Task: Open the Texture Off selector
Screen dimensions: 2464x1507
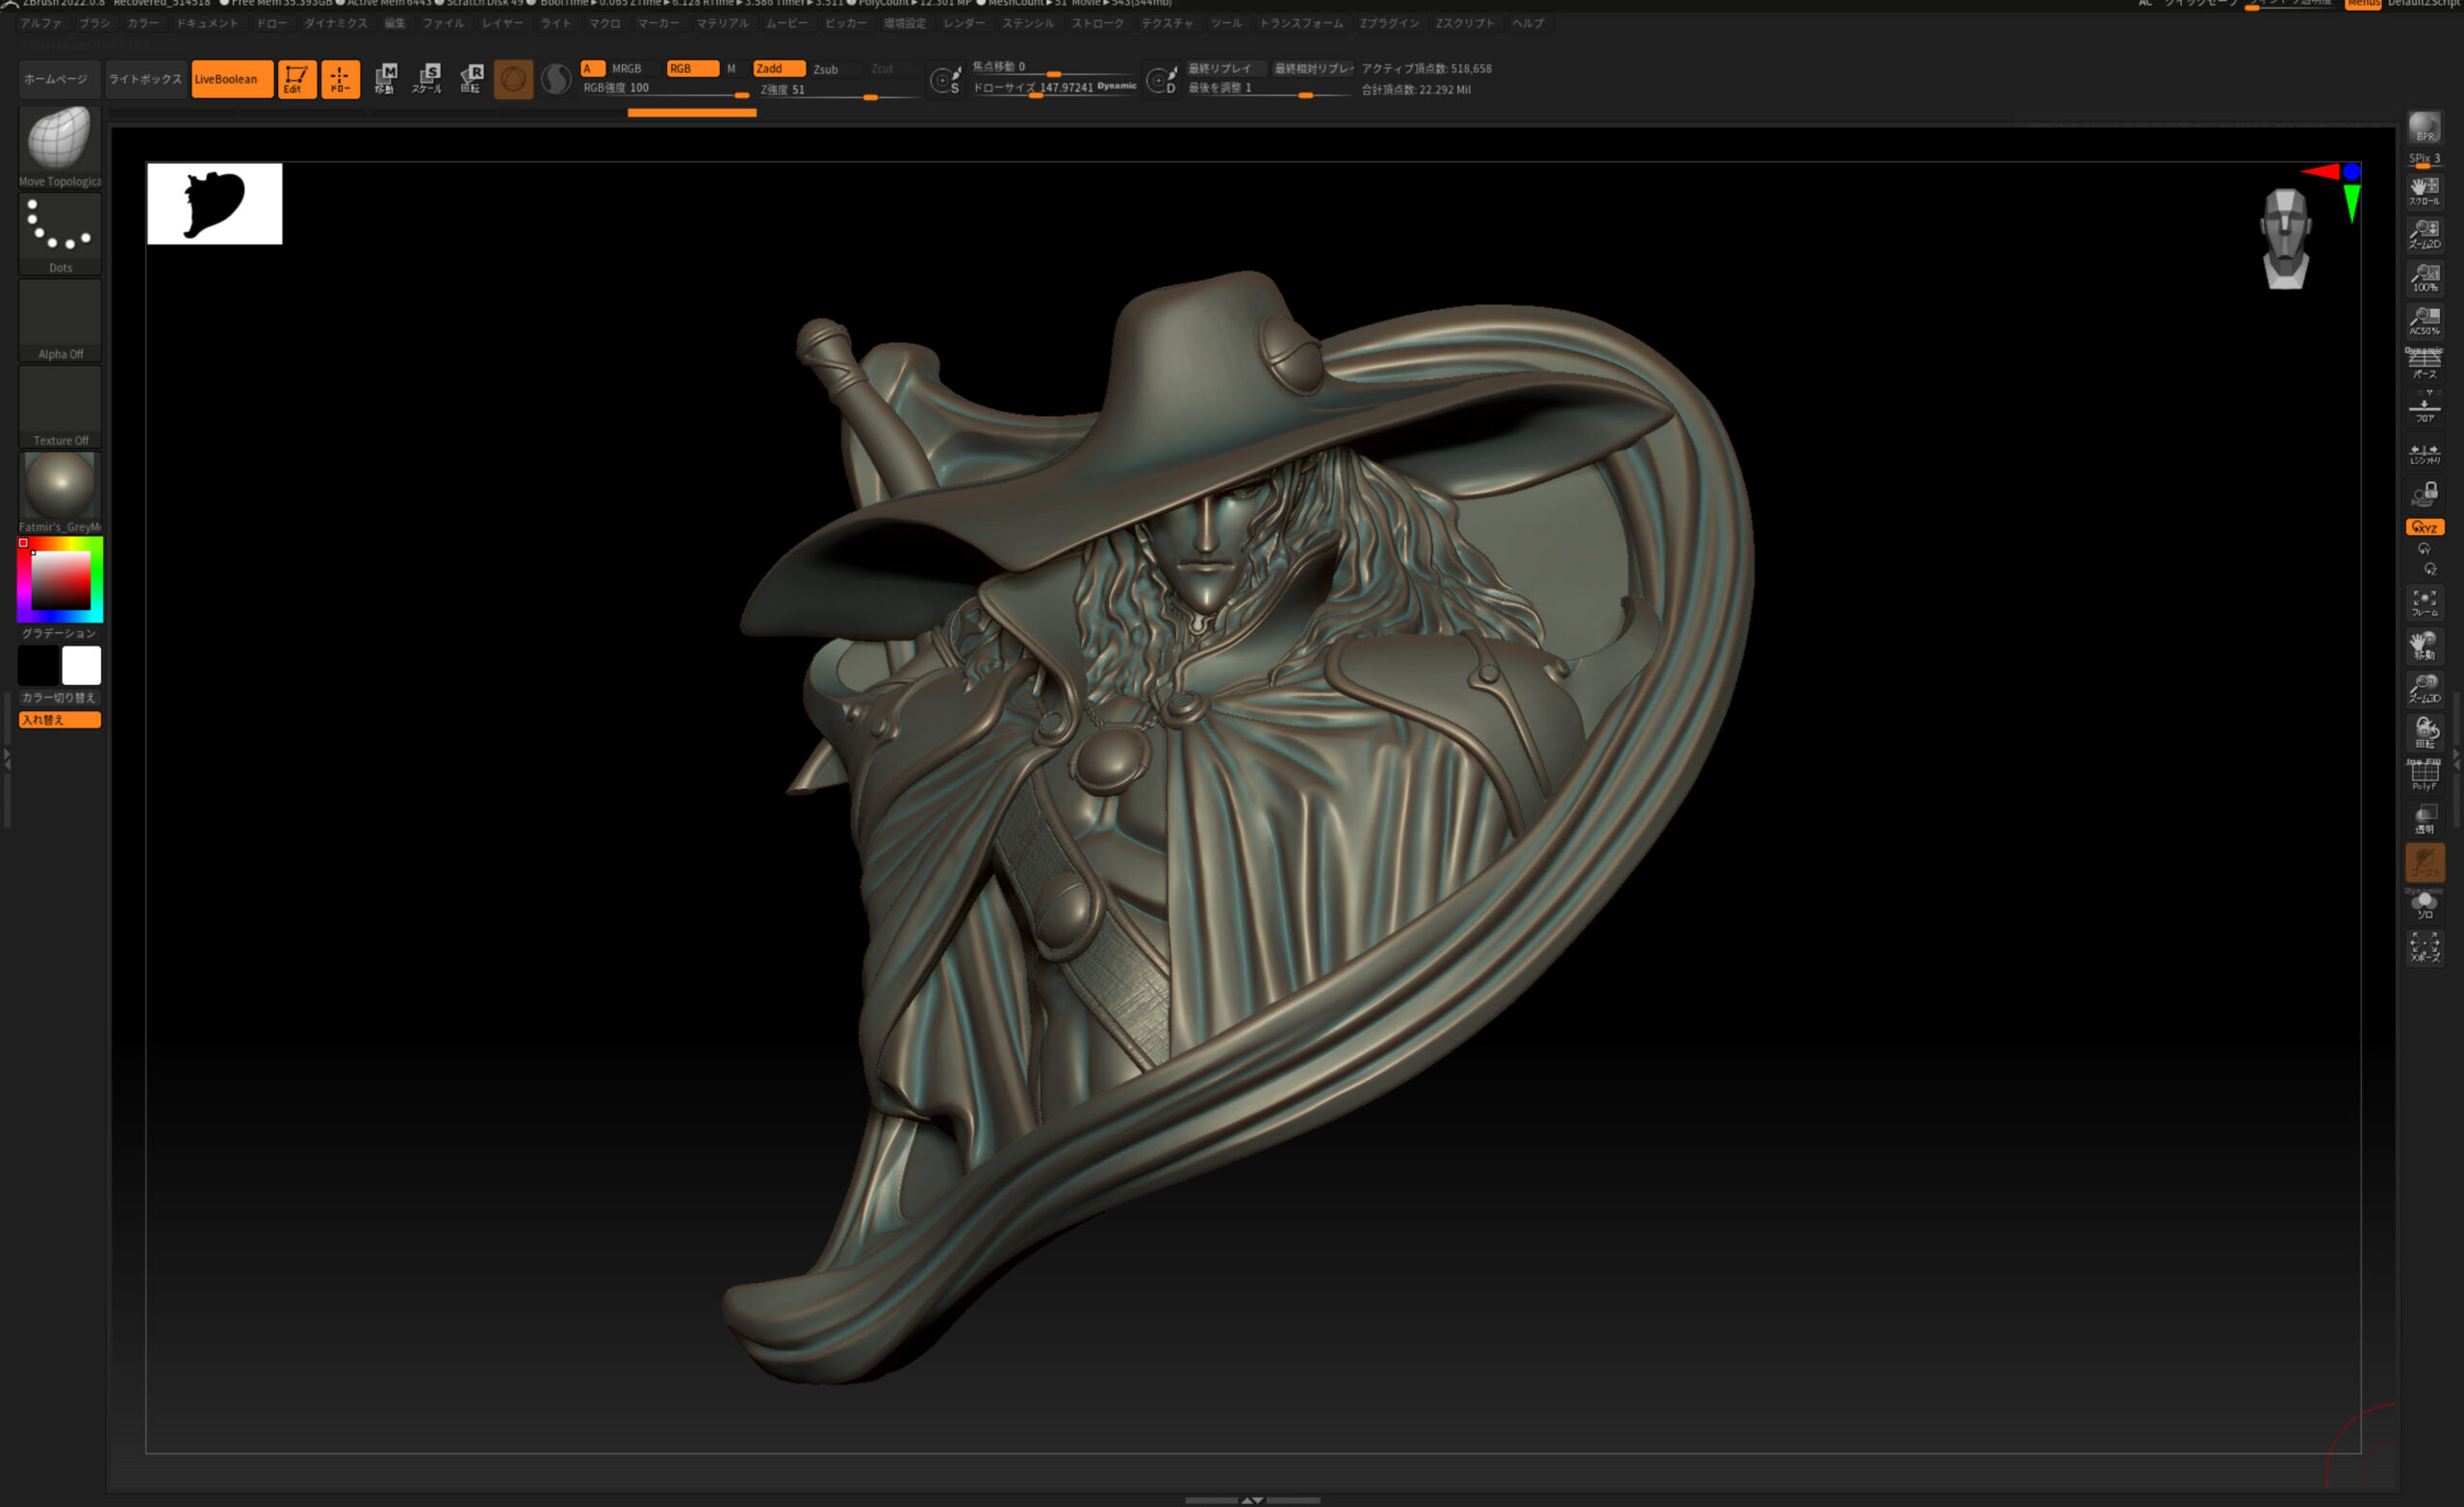Action: (60, 406)
